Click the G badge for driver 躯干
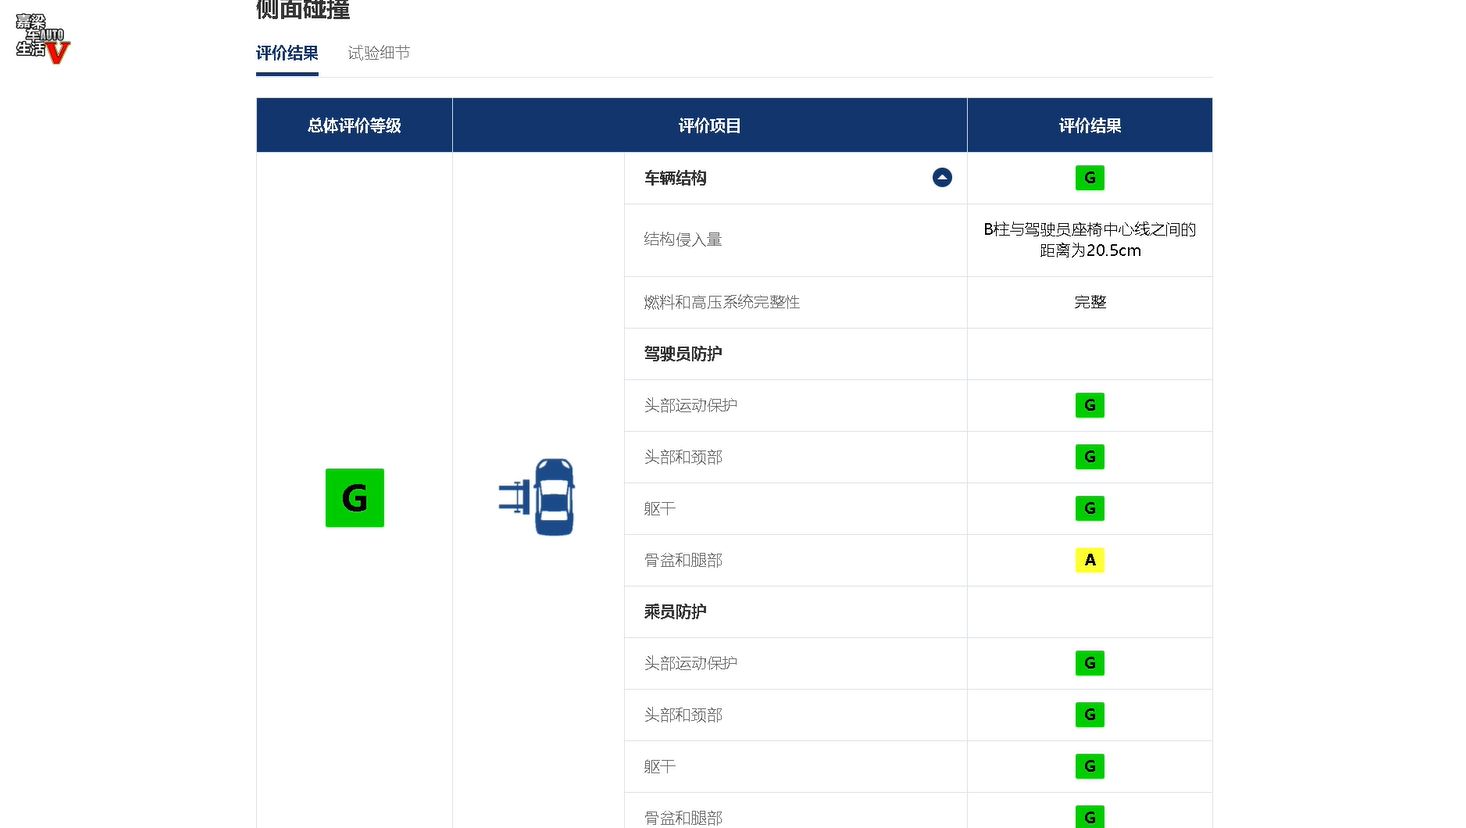This screenshot has width=1466, height=828. point(1090,508)
